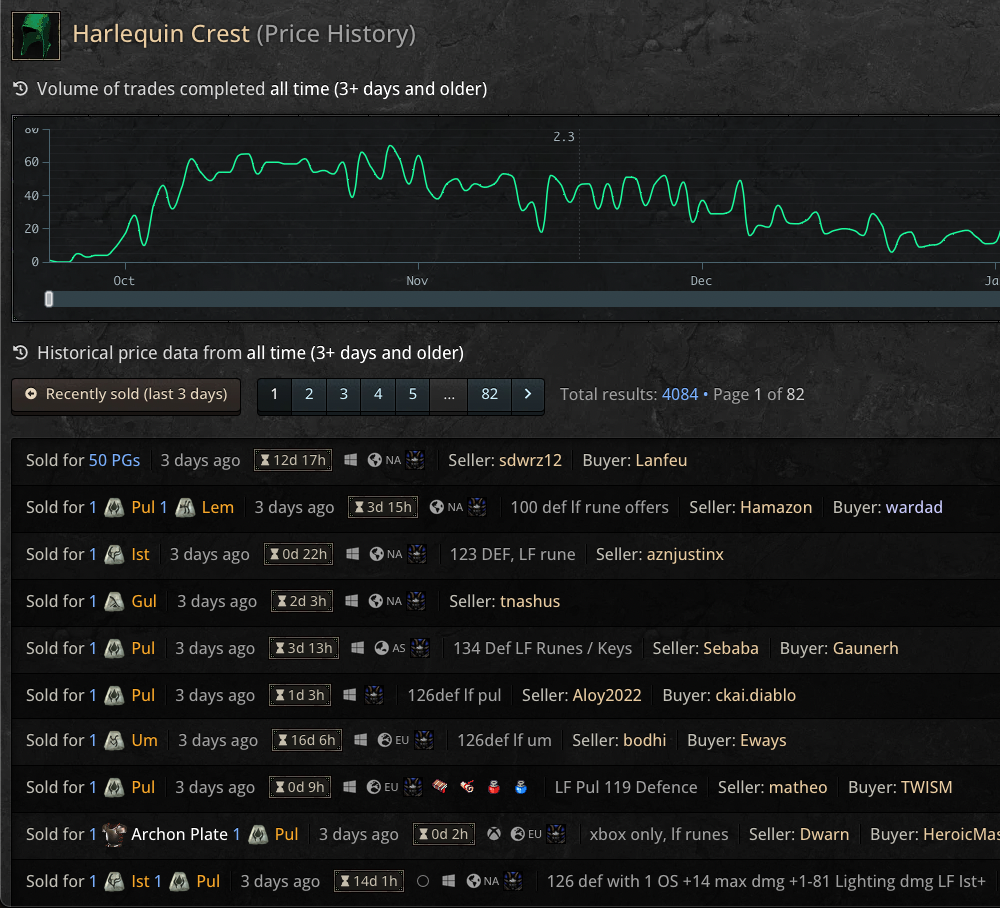Screen dimensions: 1000x908
Task: Click the Um rune icon
Action: click(115, 740)
